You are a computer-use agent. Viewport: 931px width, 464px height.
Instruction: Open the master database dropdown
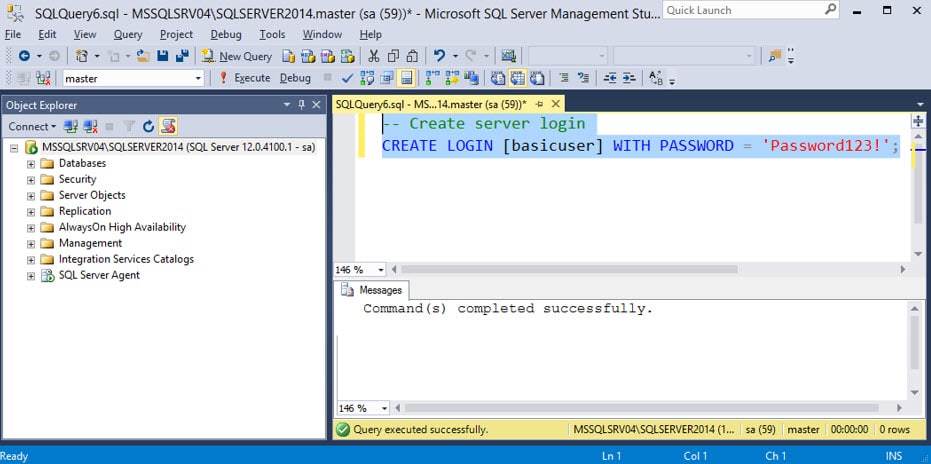[198, 78]
